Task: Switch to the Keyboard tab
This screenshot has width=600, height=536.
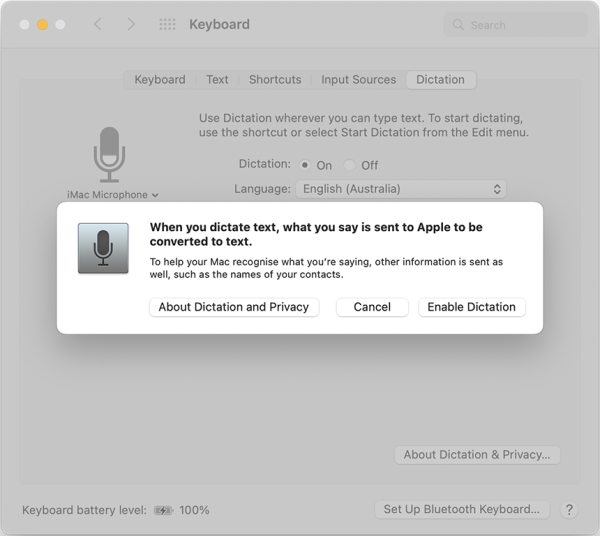Action: point(160,80)
